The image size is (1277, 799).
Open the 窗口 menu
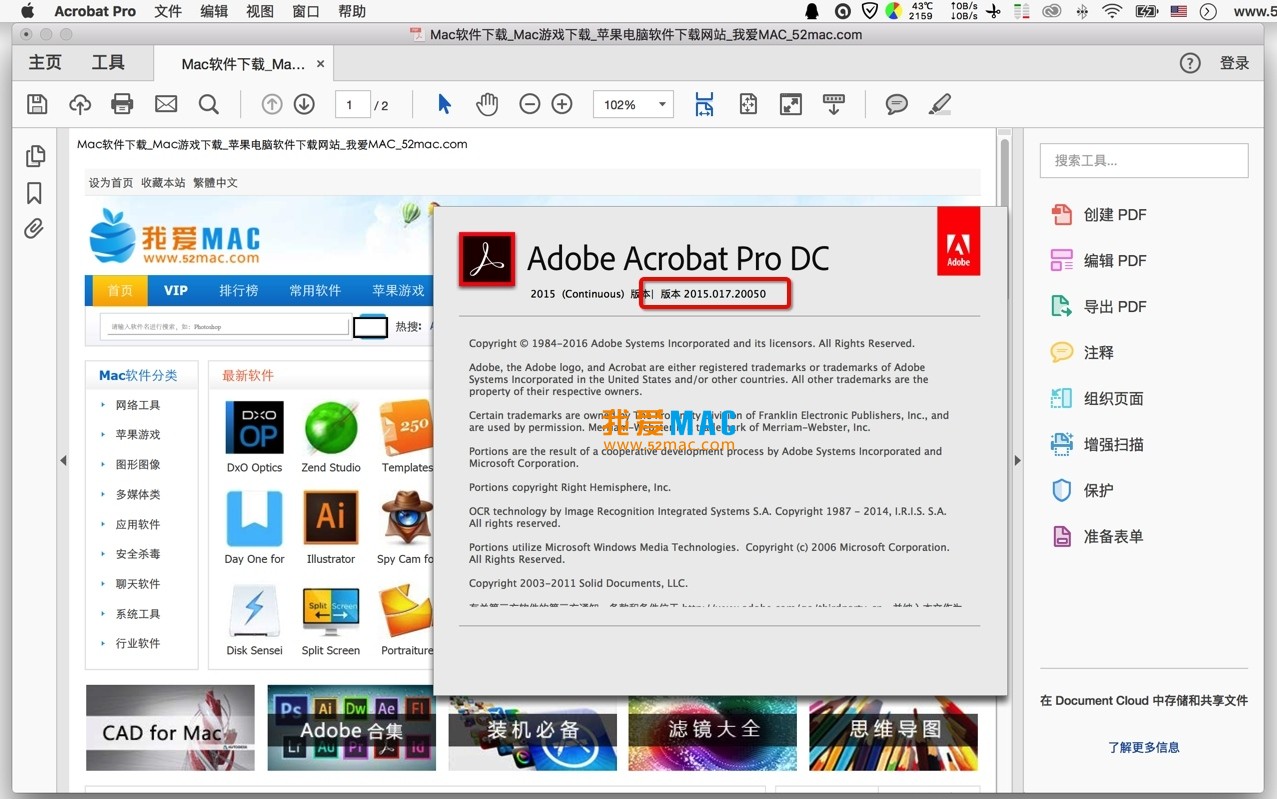(306, 11)
